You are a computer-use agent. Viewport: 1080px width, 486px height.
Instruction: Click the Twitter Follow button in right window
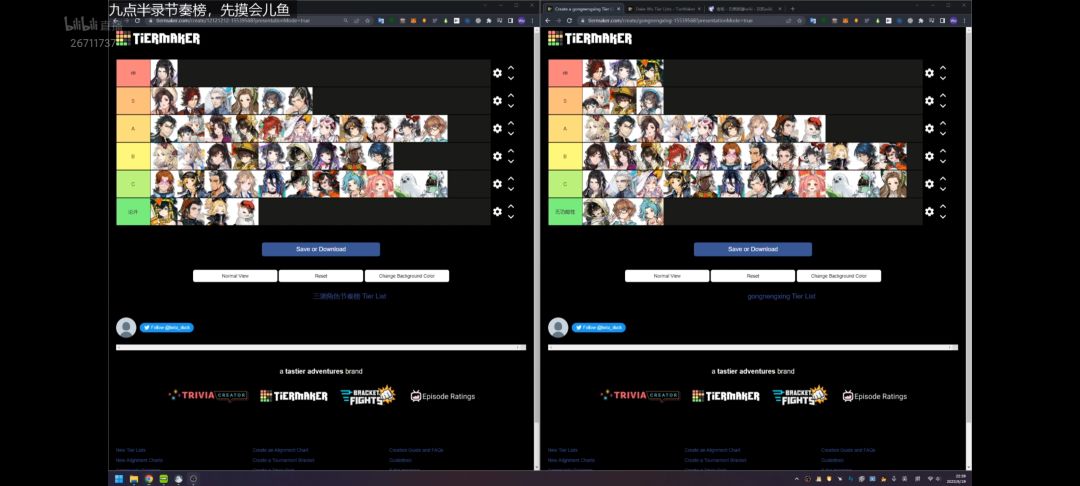(x=599, y=328)
